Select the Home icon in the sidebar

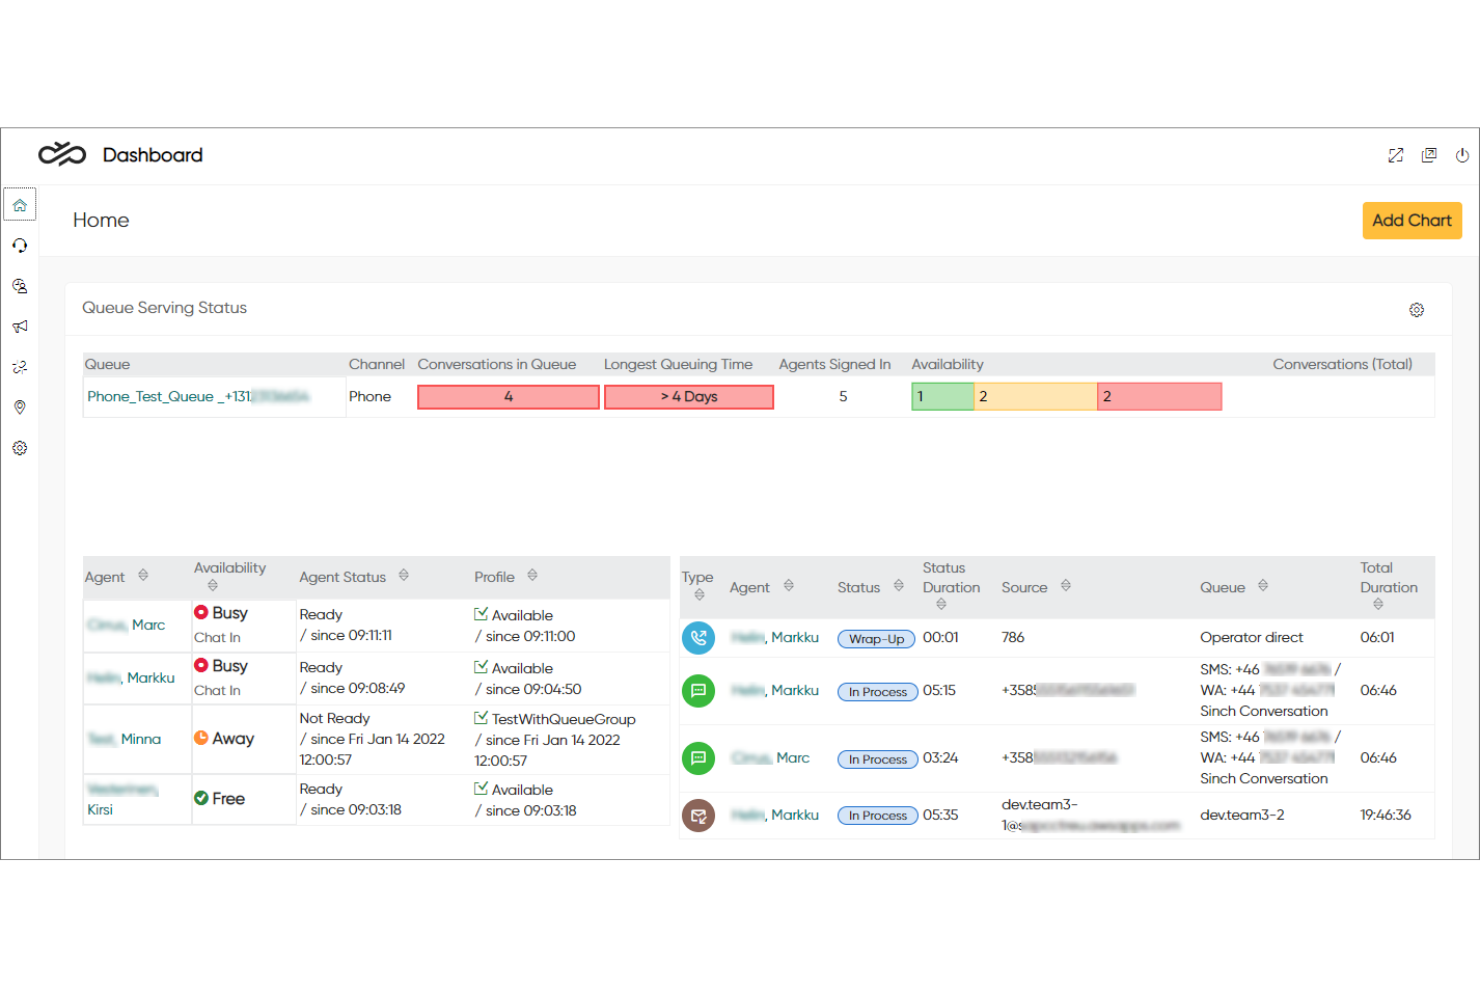(19, 204)
